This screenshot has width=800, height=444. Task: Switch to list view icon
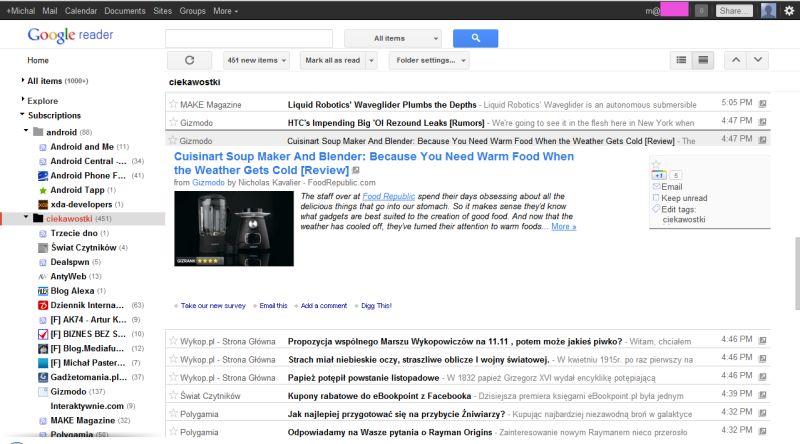pos(681,60)
